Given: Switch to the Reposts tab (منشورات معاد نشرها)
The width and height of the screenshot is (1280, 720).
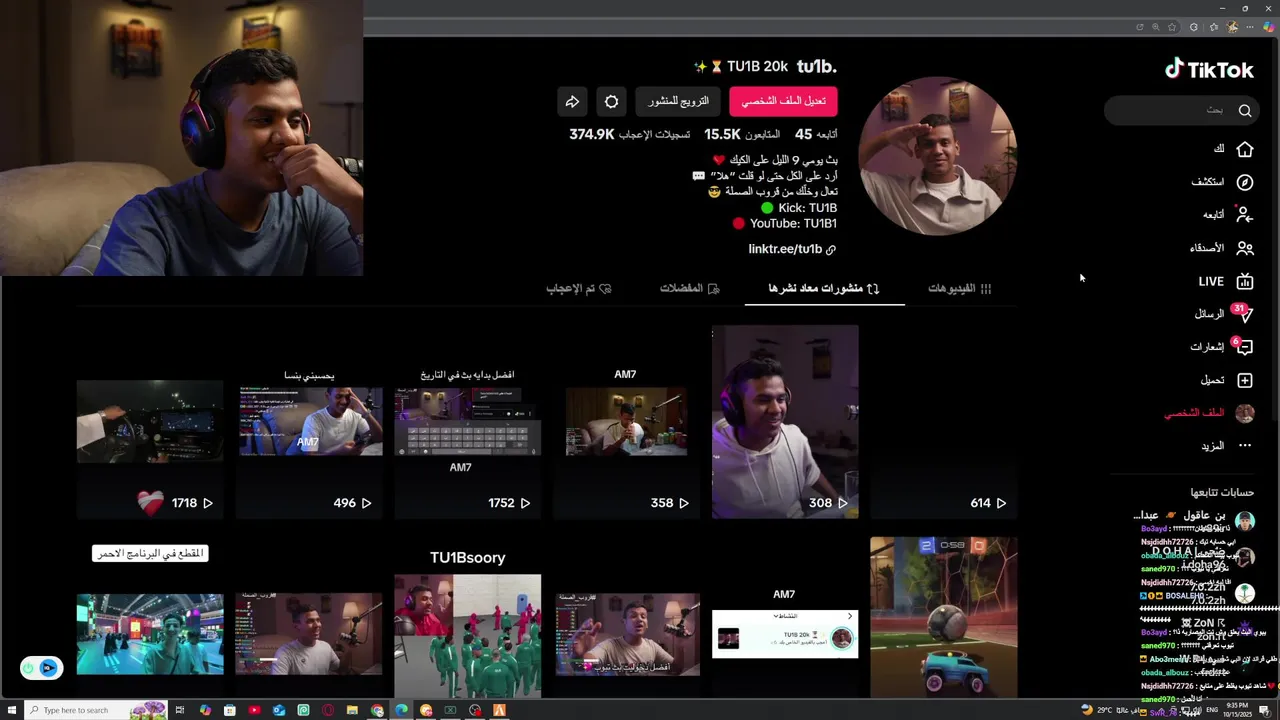Looking at the screenshot, I should tap(824, 288).
